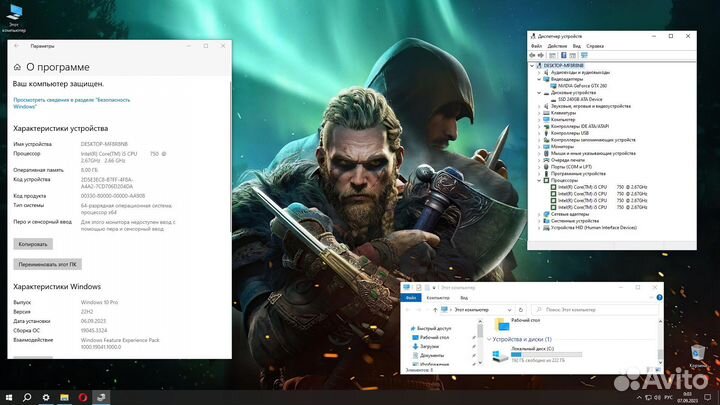Screen dimensions: 720x405
Task: Click 'Контроллеры IDE ATA/ATAPI' icon
Action: click(546, 126)
